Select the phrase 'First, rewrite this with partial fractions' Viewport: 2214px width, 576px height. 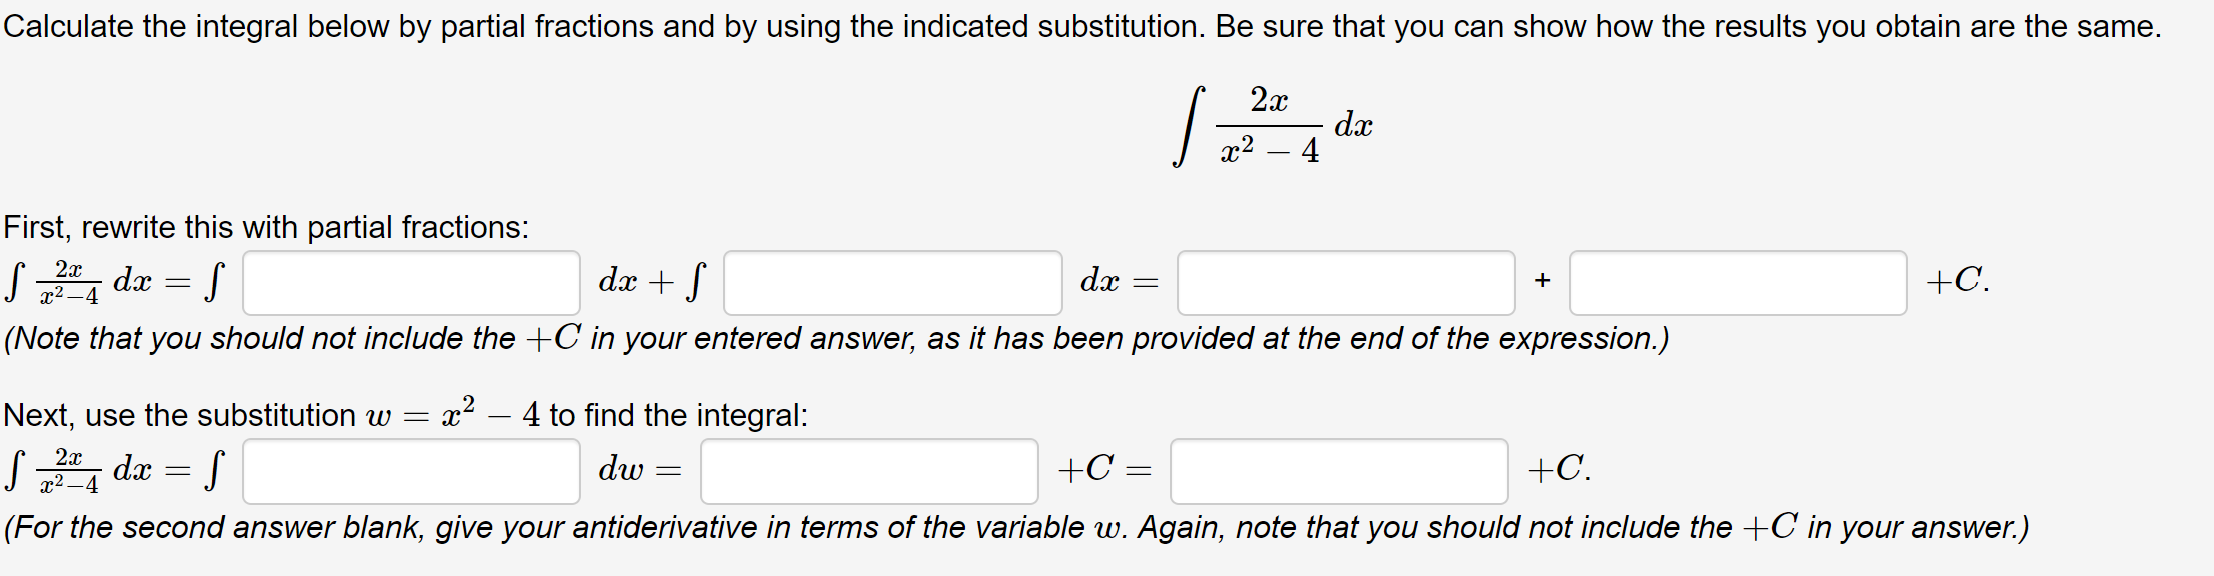265,227
